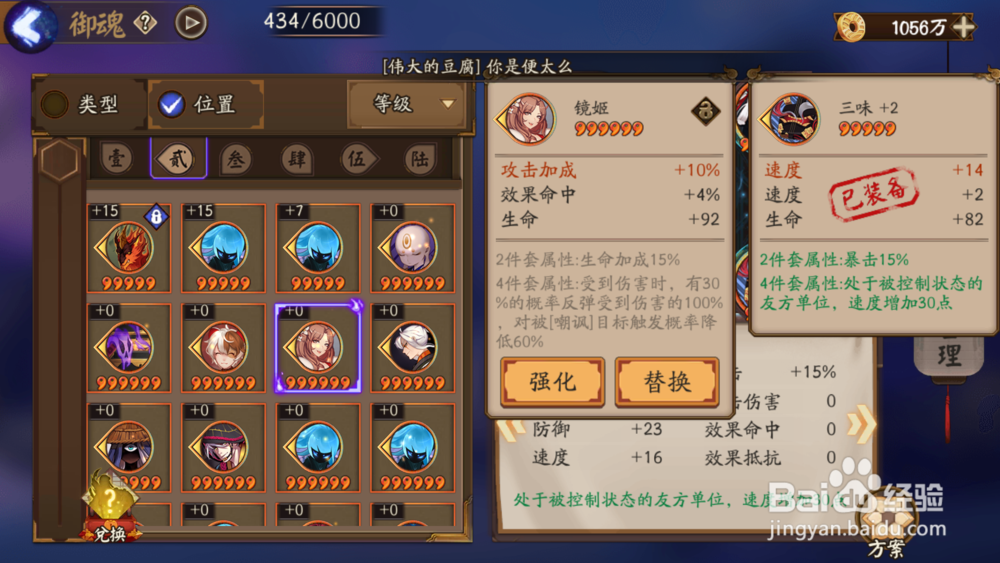
Task: Click the 强化 enhance button
Action: click(x=552, y=381)
